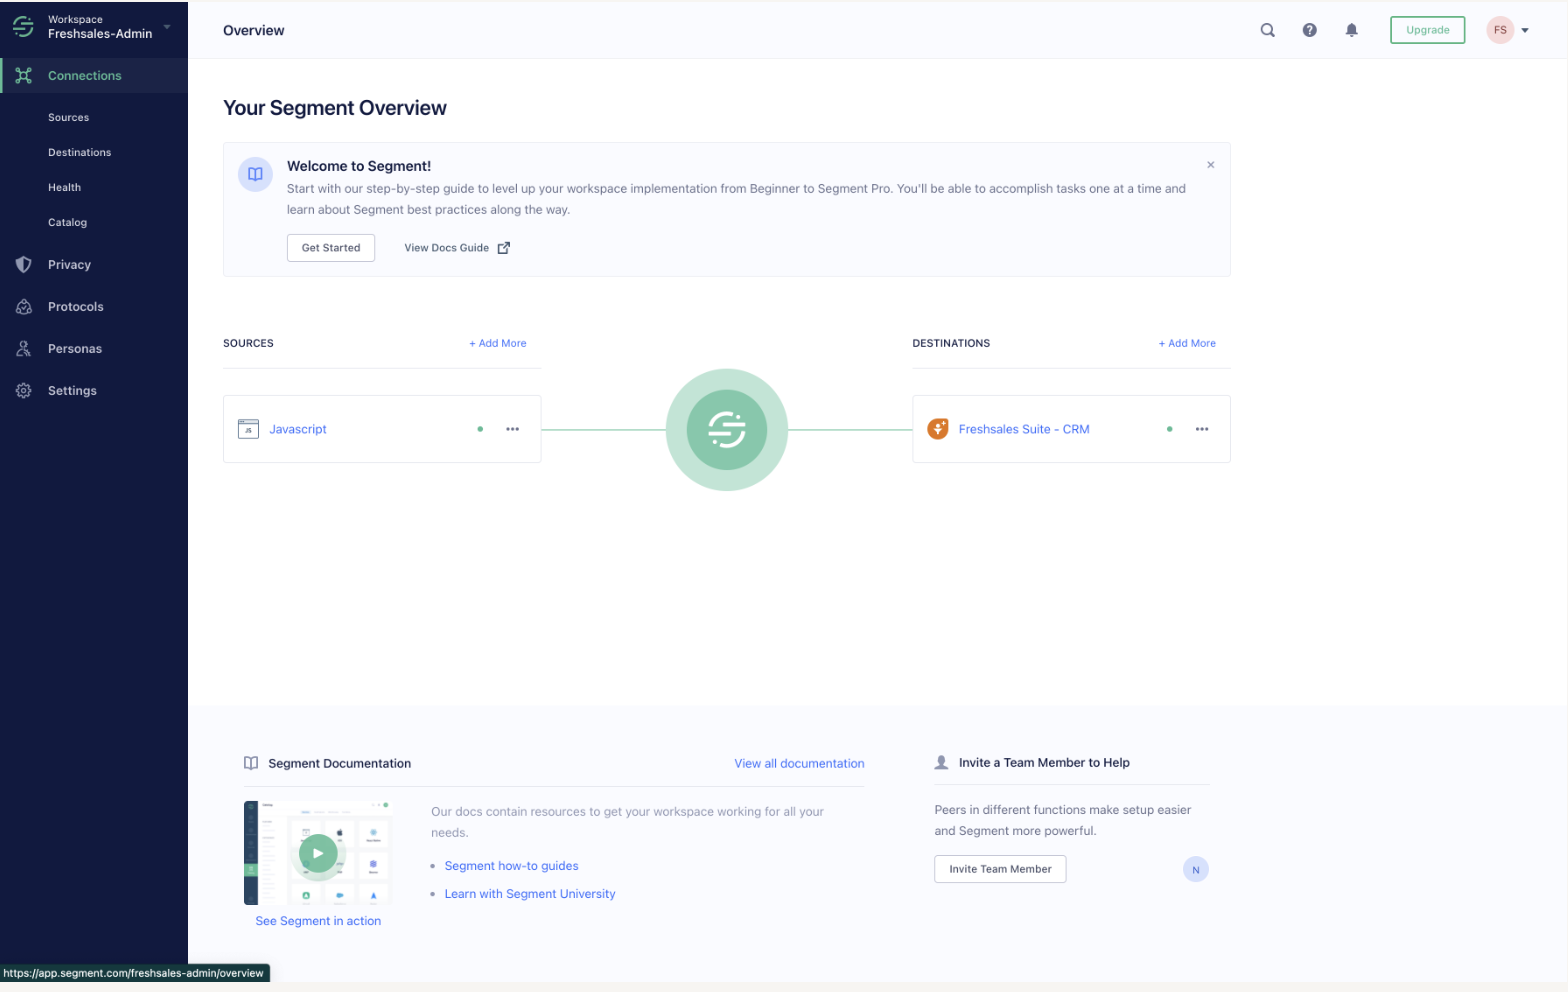Open the Privacy section
Image resolution: width=1568 pixels, height=992 pixels.
tap(69, 265)
